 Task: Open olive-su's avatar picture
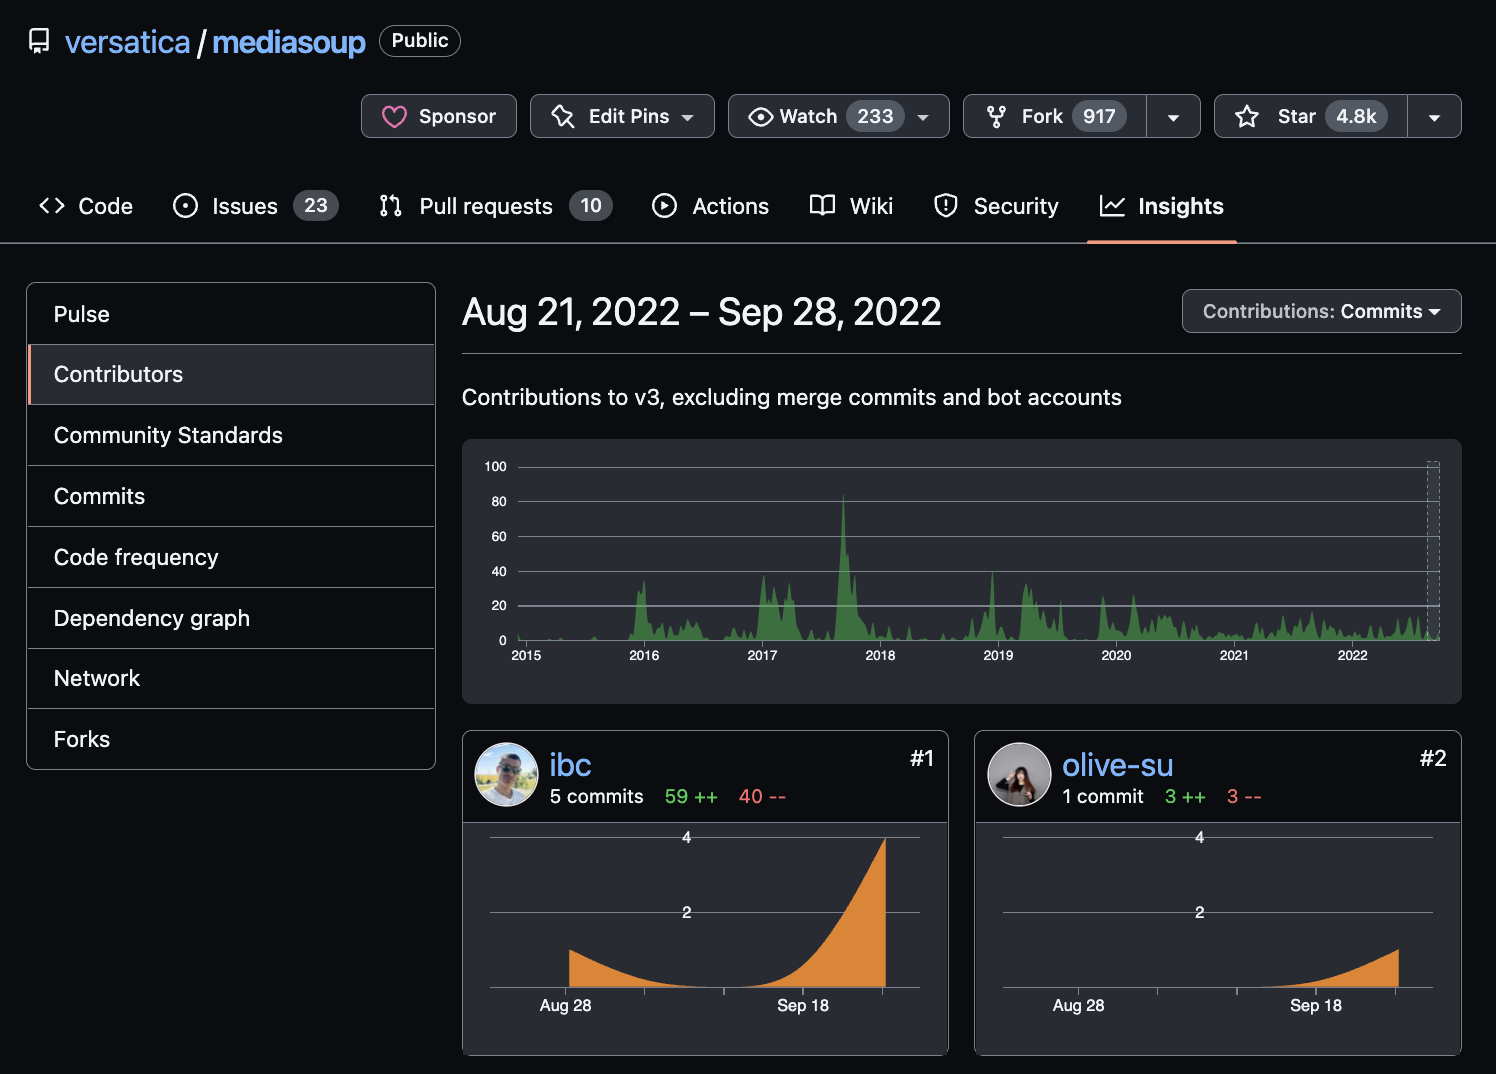[x=1019, y=774]
